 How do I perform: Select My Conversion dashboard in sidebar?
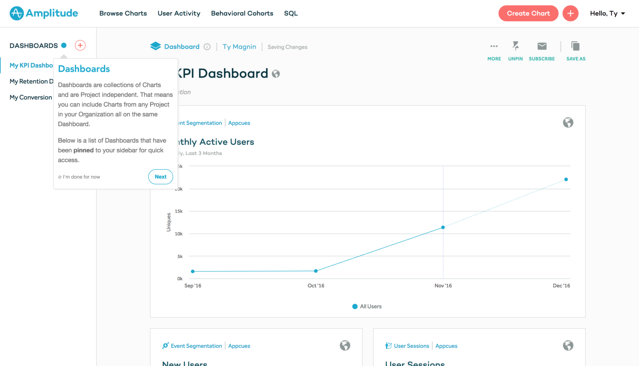(31, 97)
